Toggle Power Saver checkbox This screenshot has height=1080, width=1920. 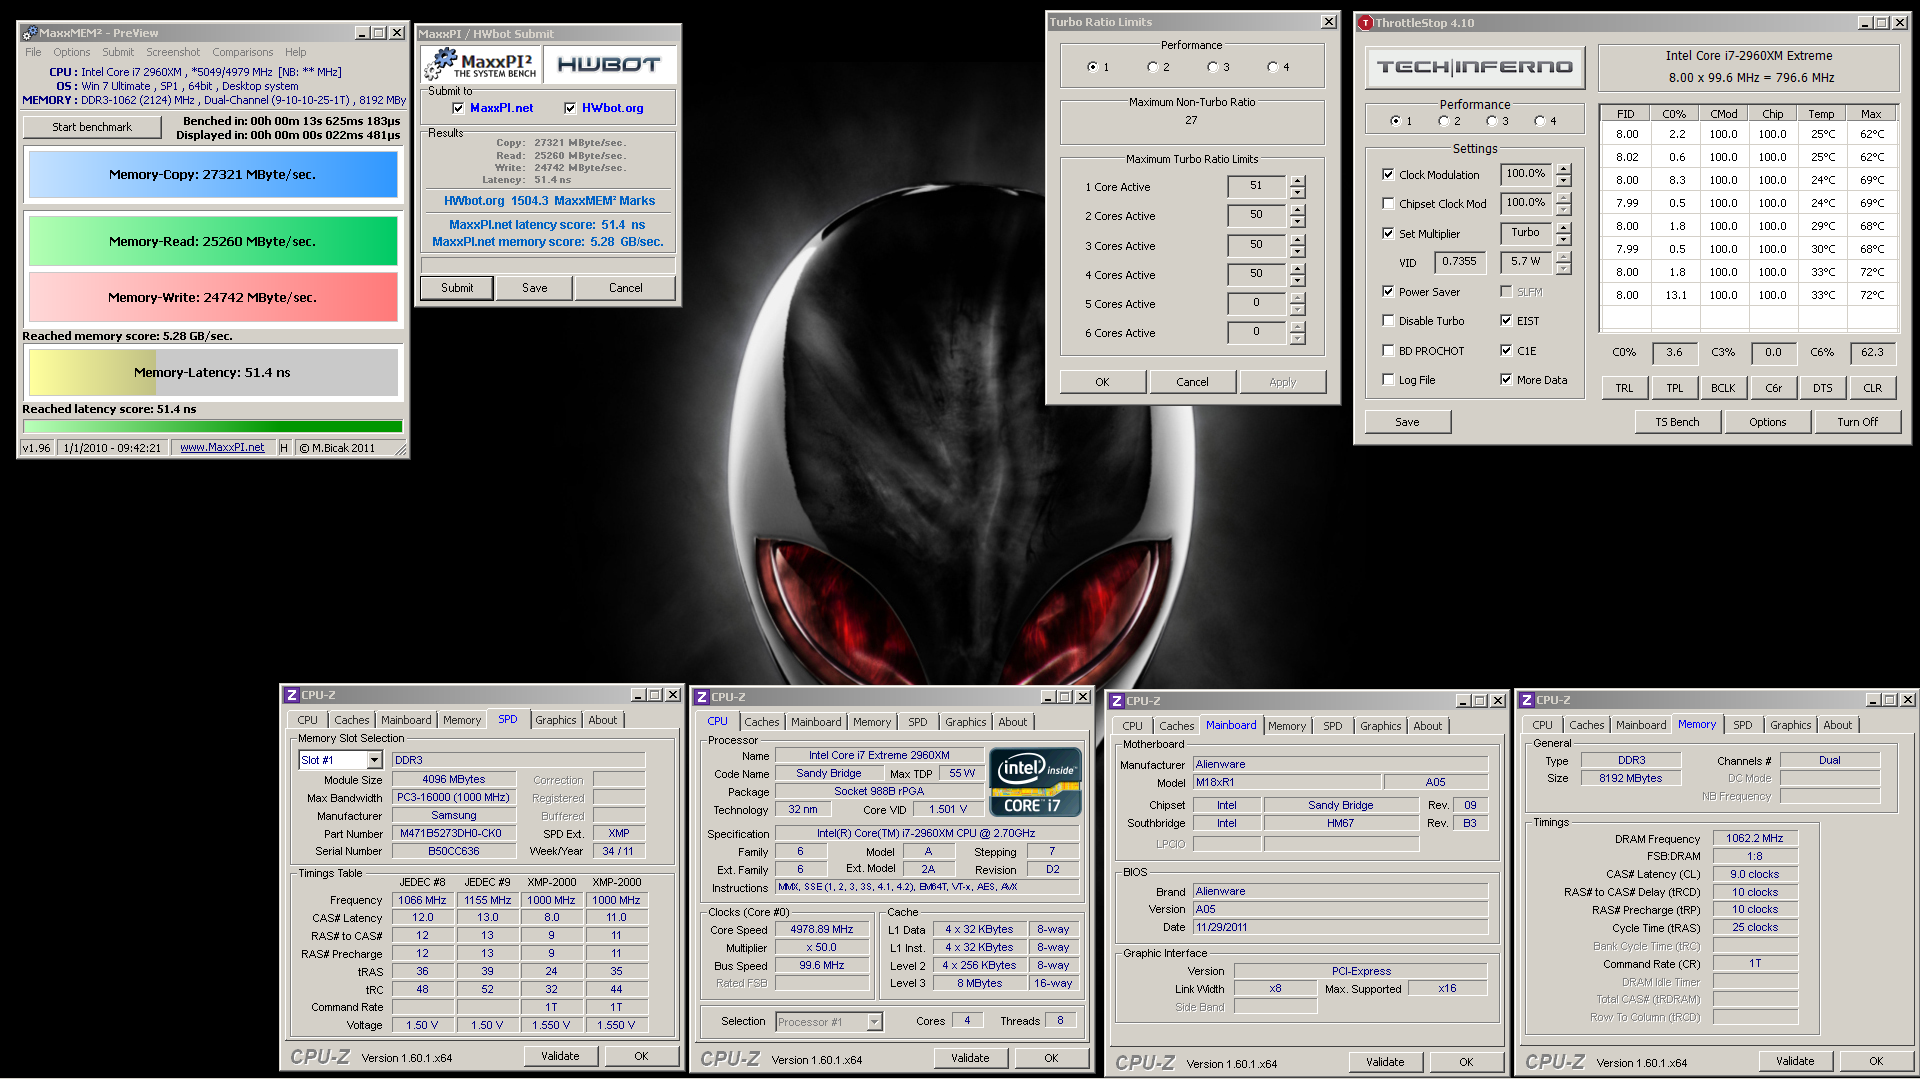(1388, 291)
